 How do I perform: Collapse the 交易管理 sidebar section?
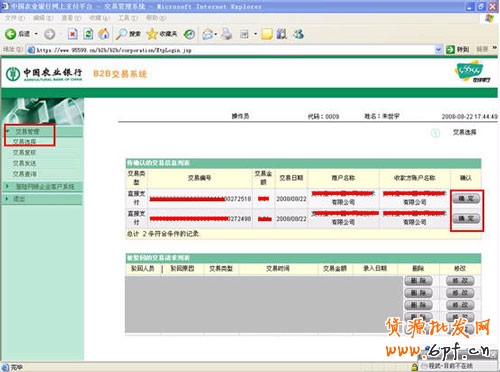7,131
